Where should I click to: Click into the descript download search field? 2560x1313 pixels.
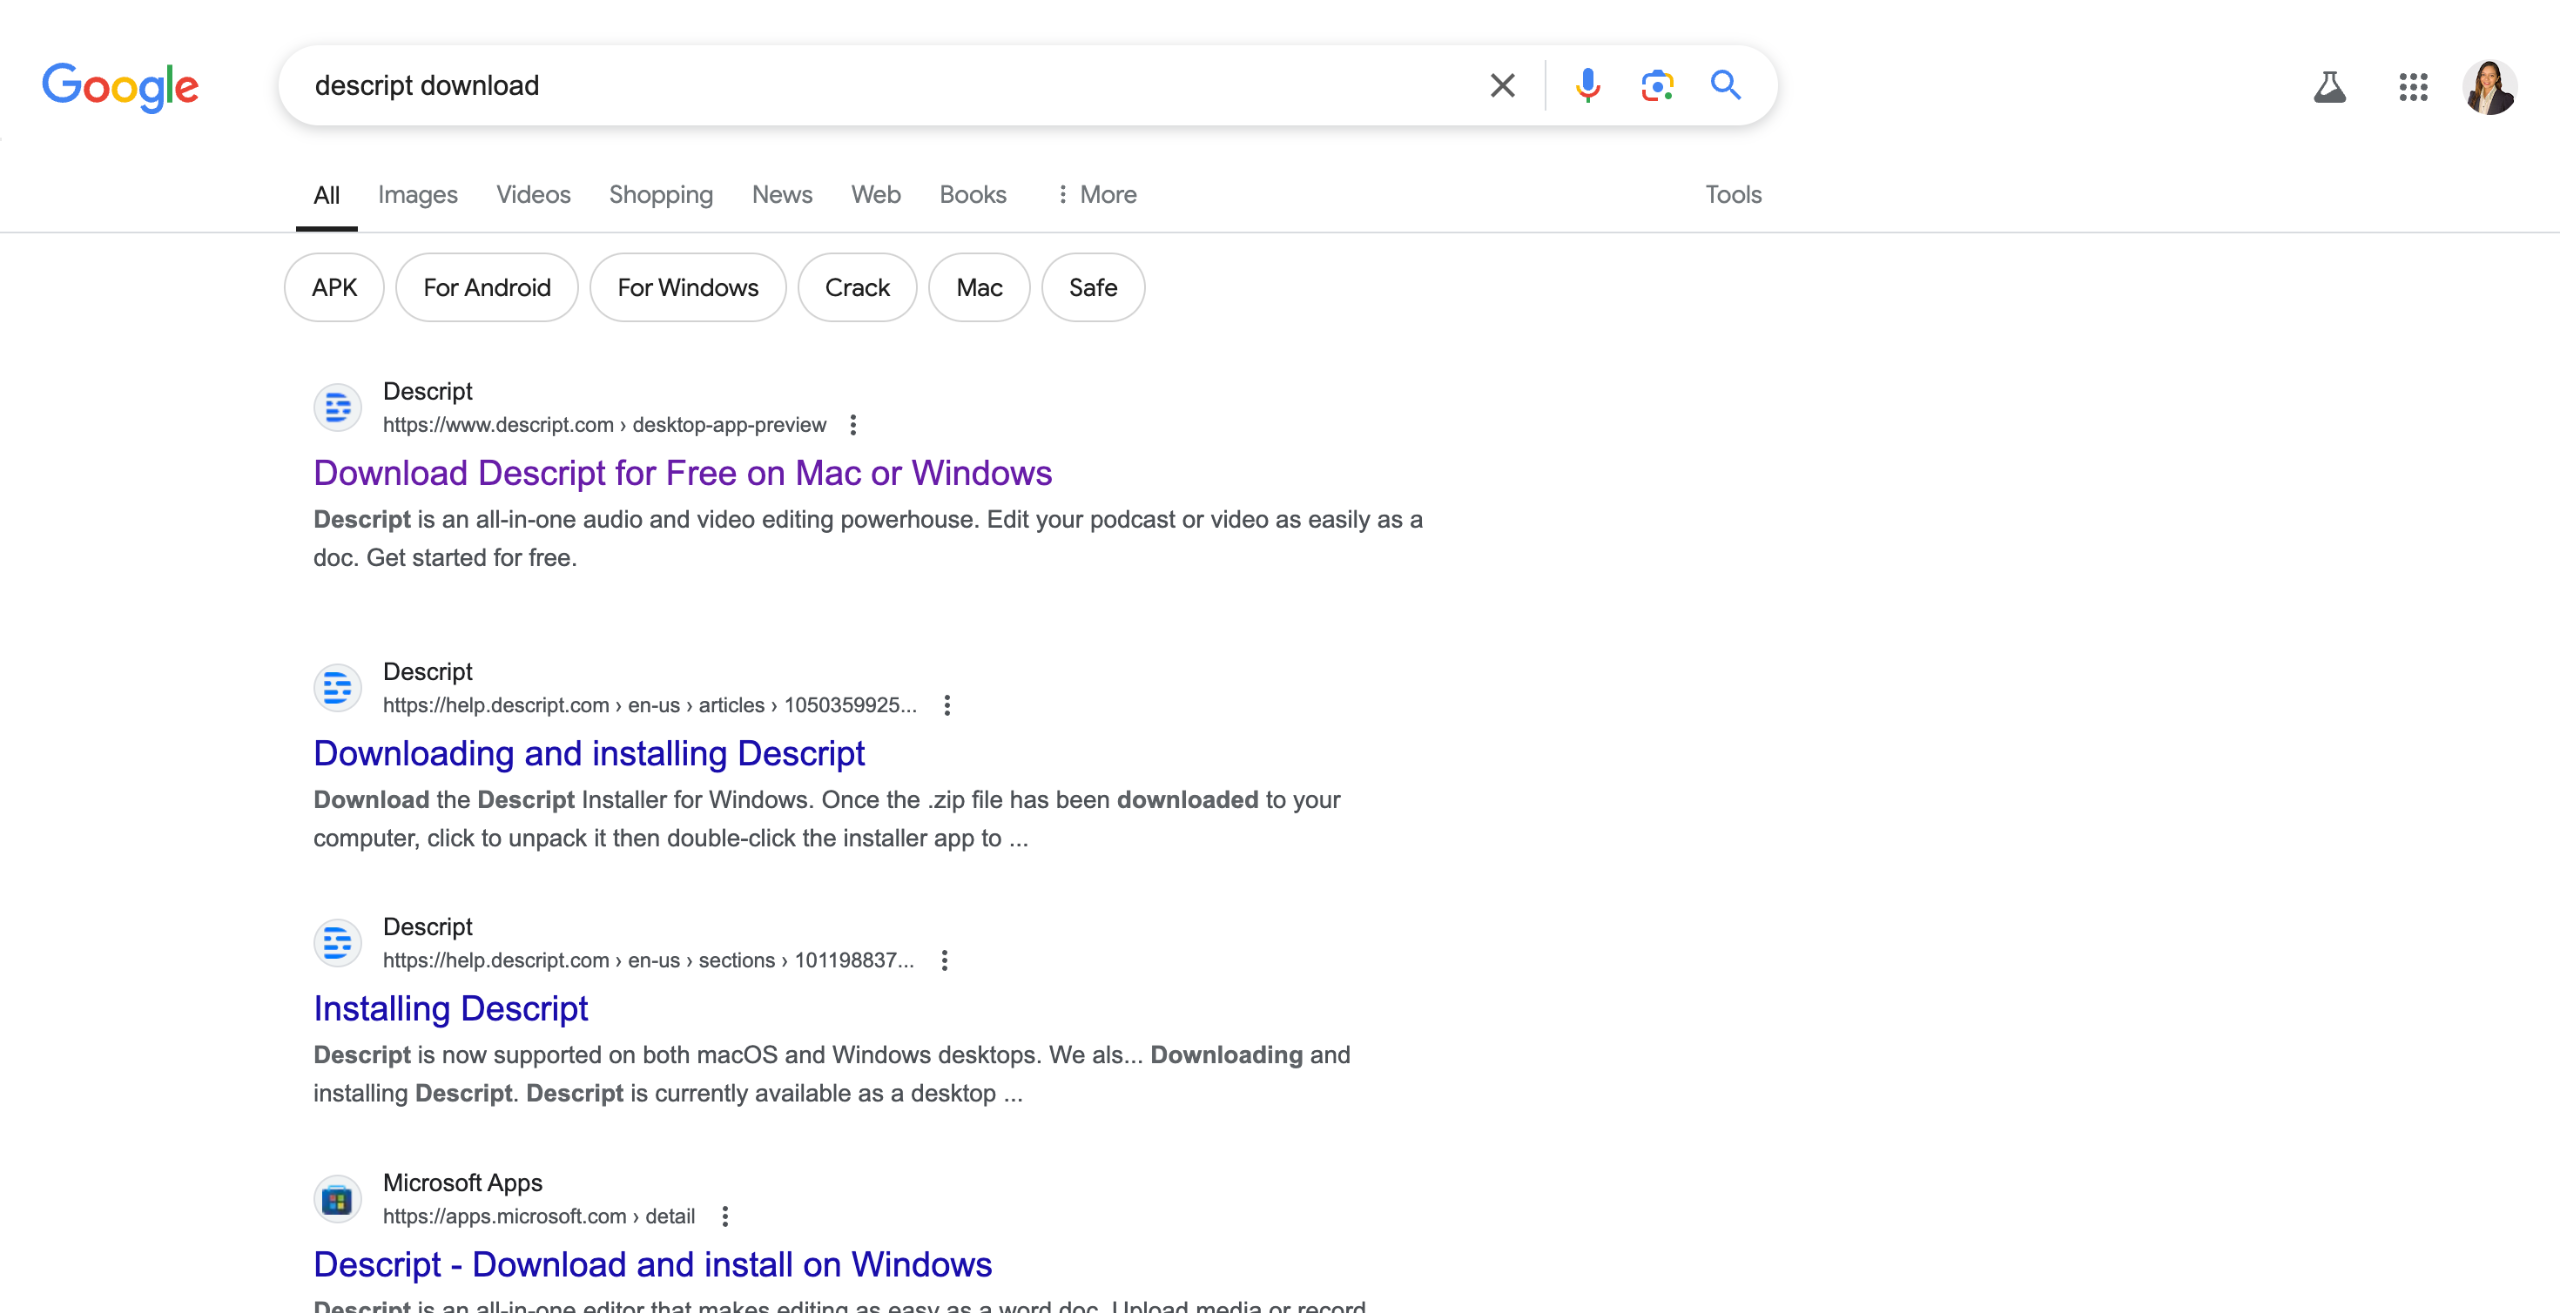(x=880, y=85)
